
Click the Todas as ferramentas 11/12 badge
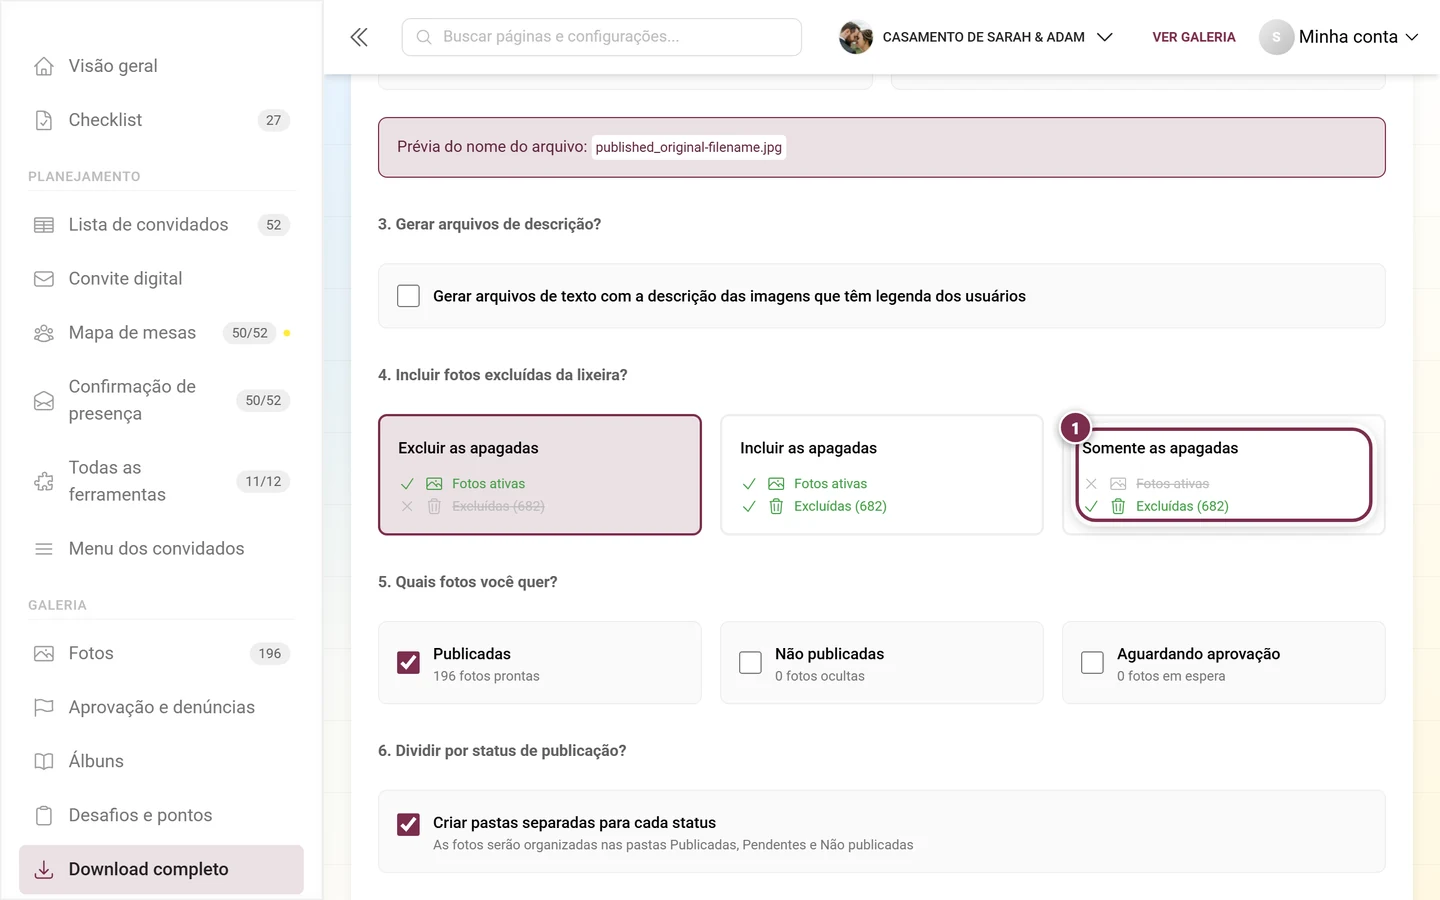(x=263, y=482)
